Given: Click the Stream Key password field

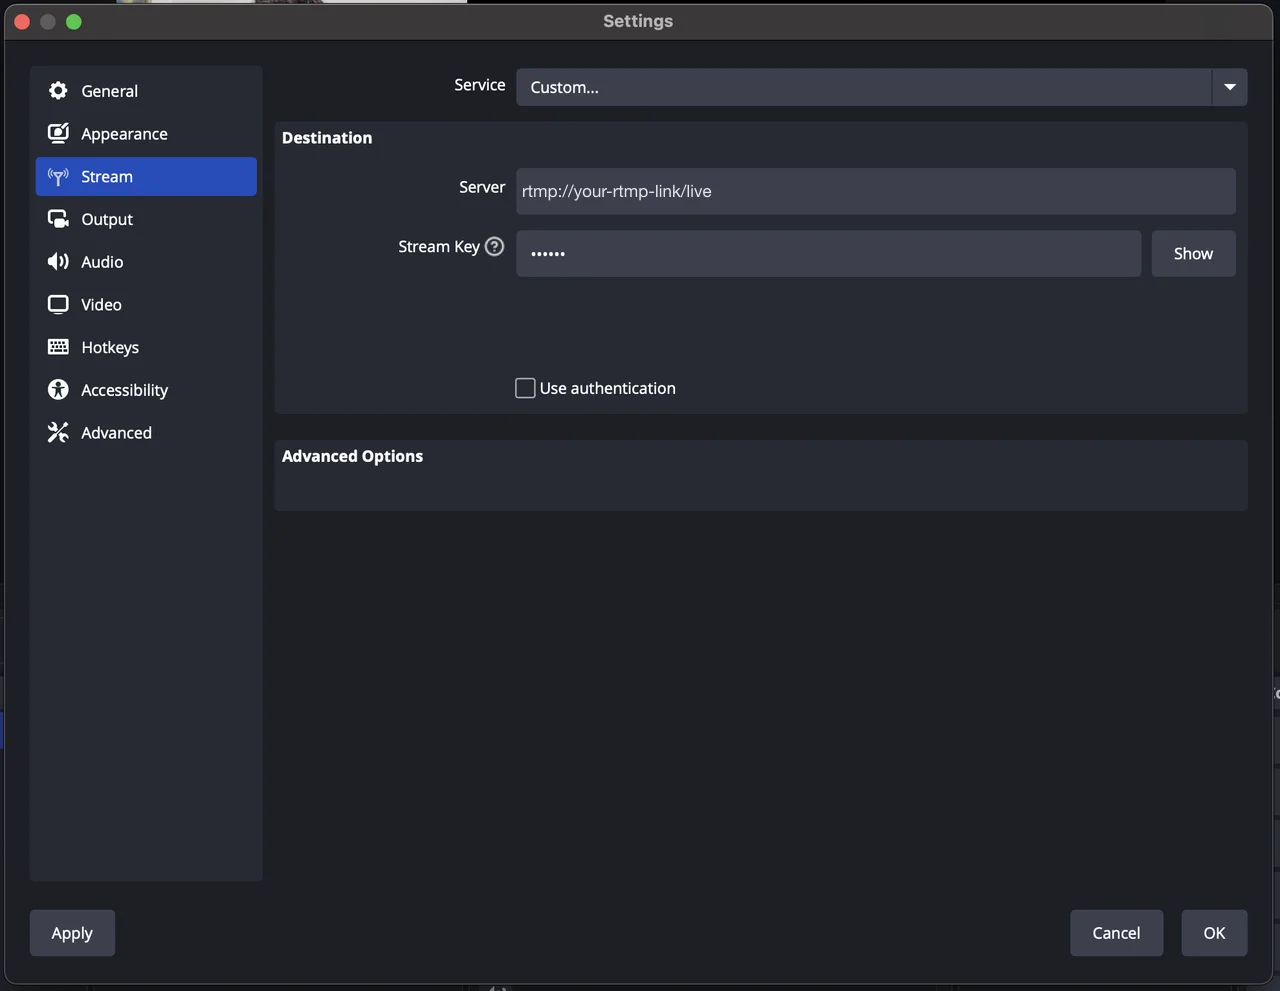Looking at the screenshot, I should click(828, 254).
